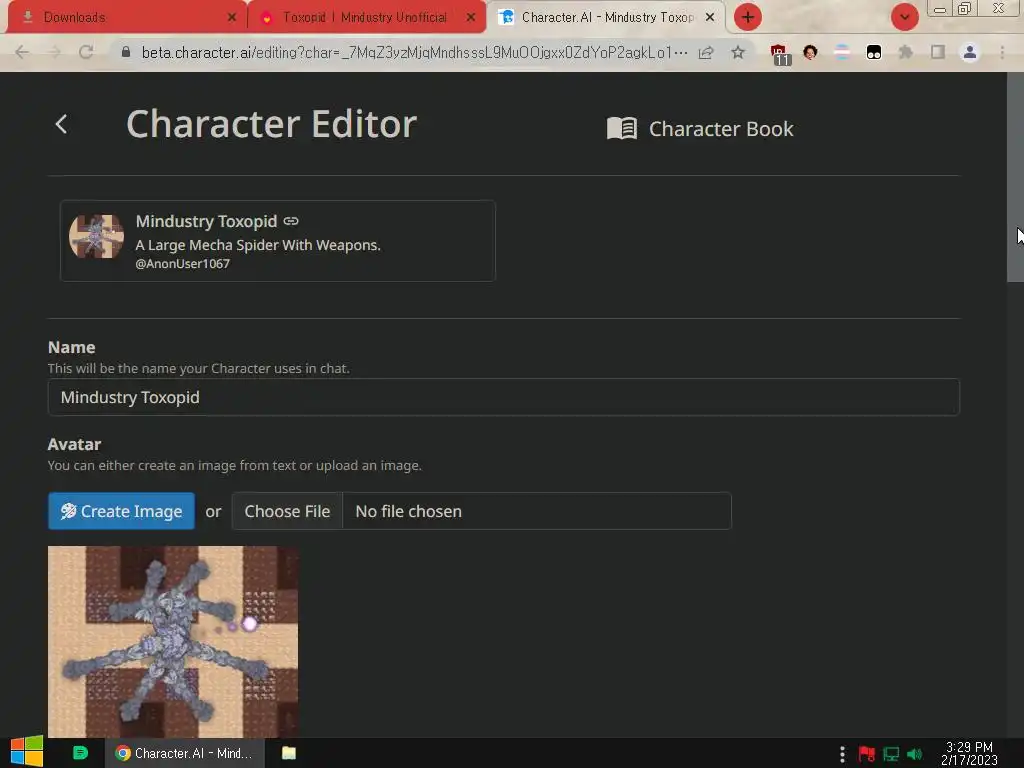
Task: Select the Character.AI Mindustry Toxopid tab
Action: click(x=606, y=18)
